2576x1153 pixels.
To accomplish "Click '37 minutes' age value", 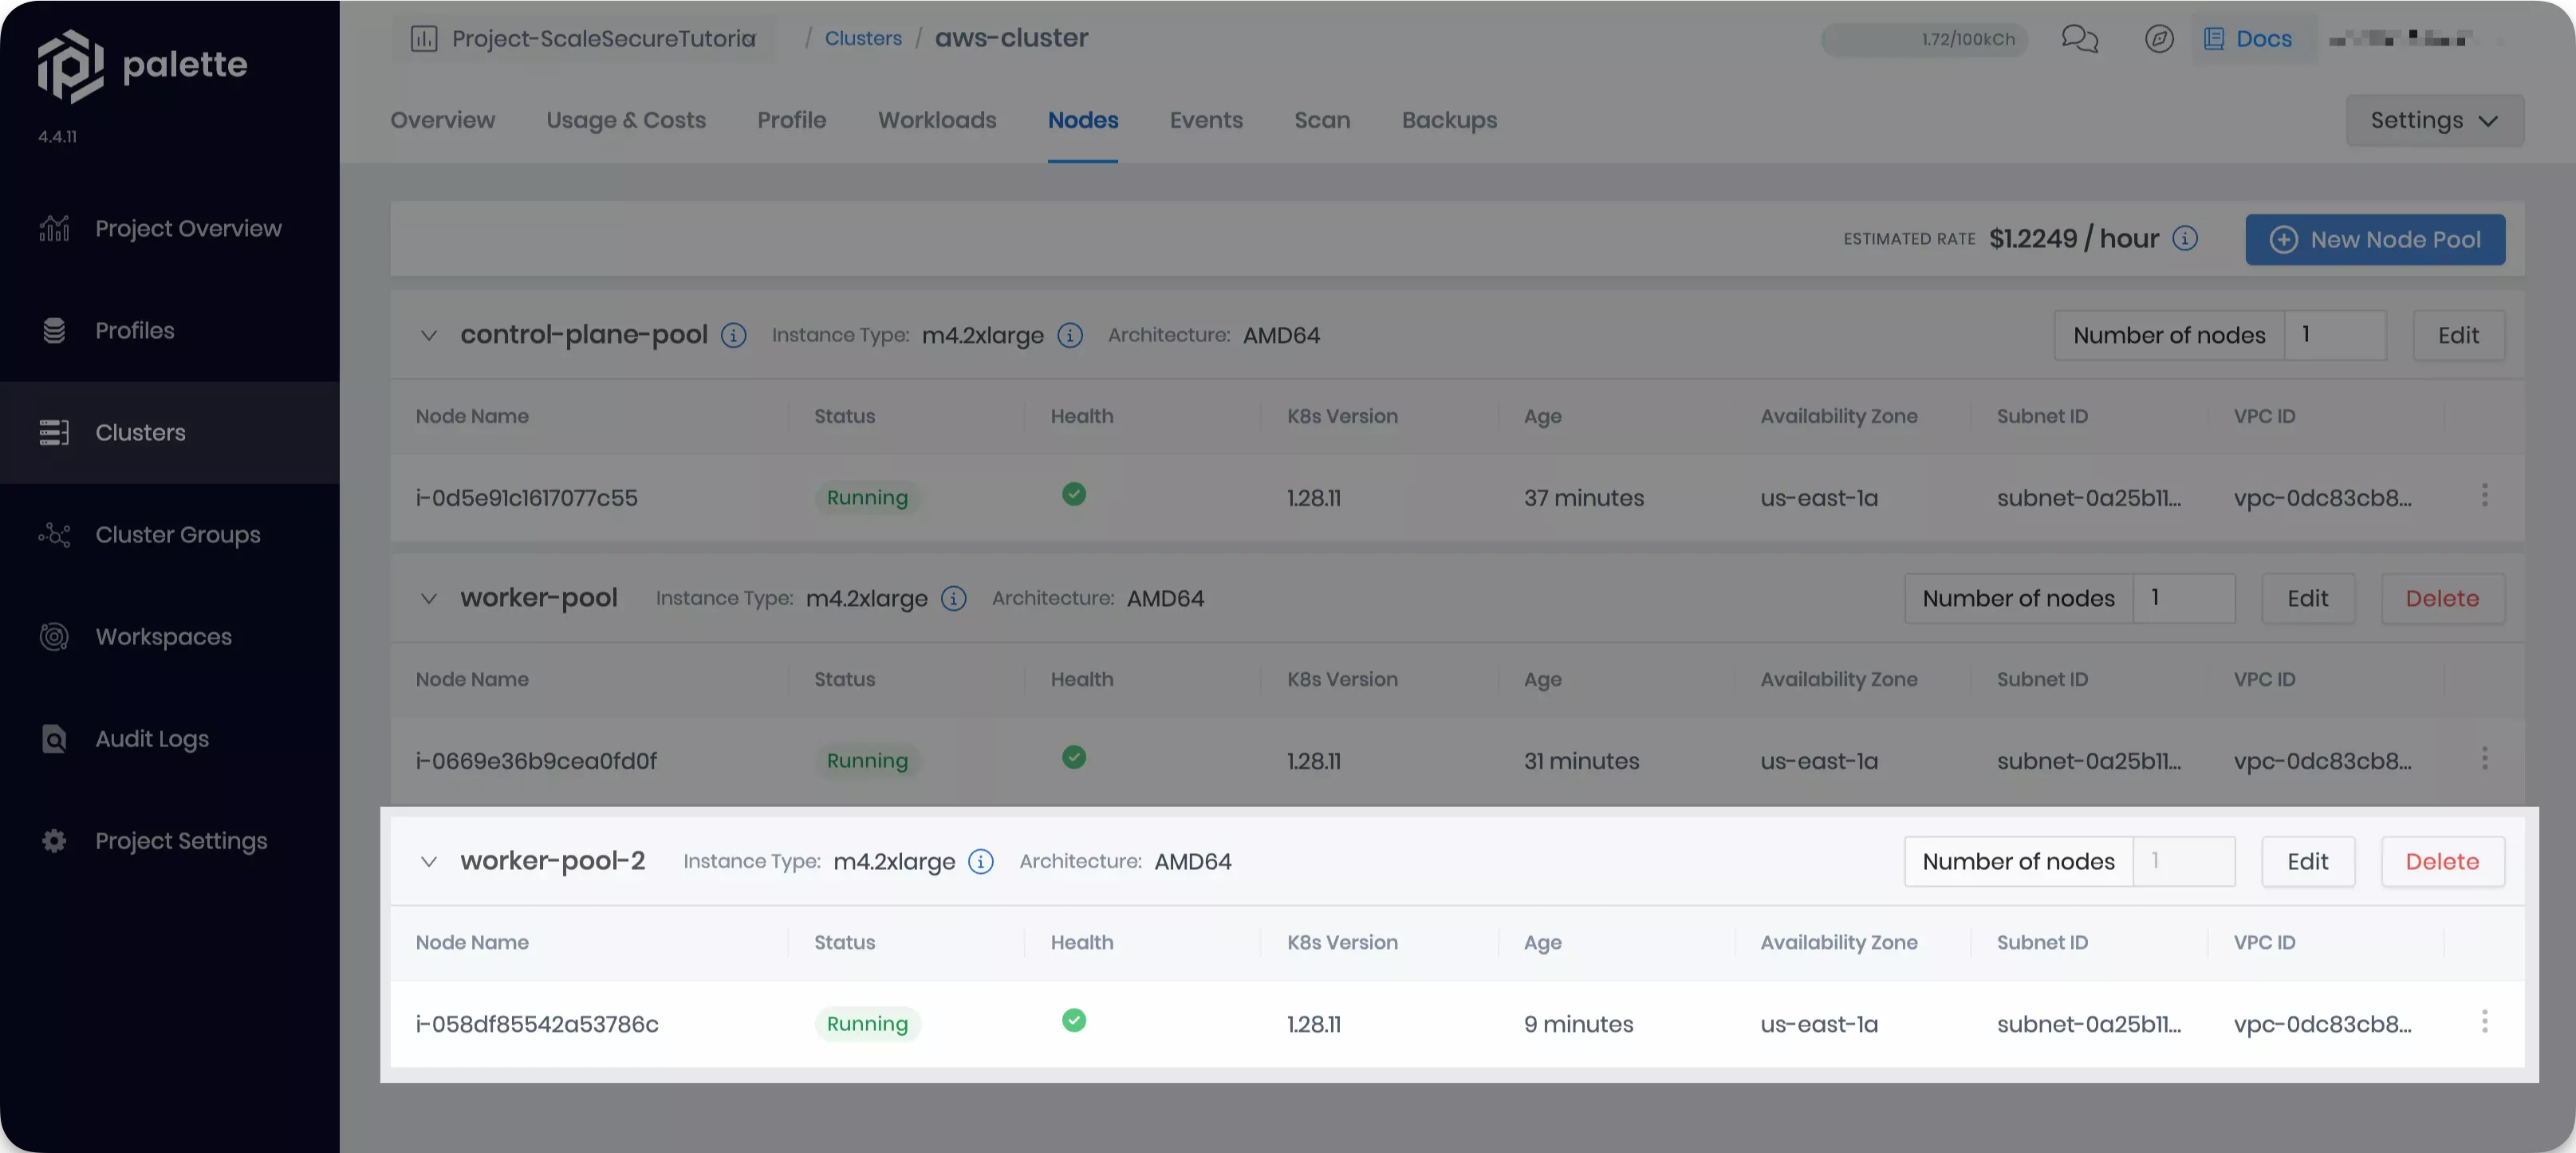I will pyautogui.click(x=1584, y=499).
